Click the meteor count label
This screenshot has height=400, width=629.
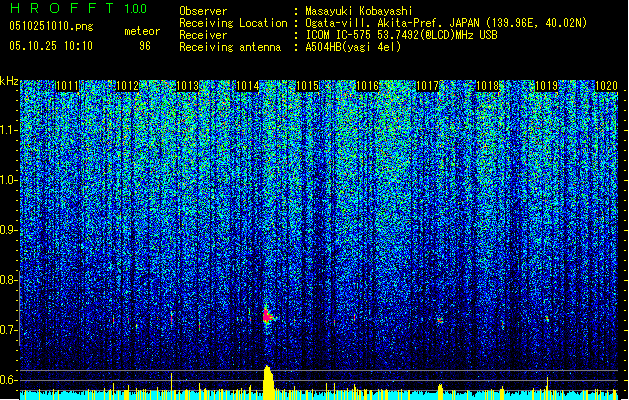(x=142, y=31)
